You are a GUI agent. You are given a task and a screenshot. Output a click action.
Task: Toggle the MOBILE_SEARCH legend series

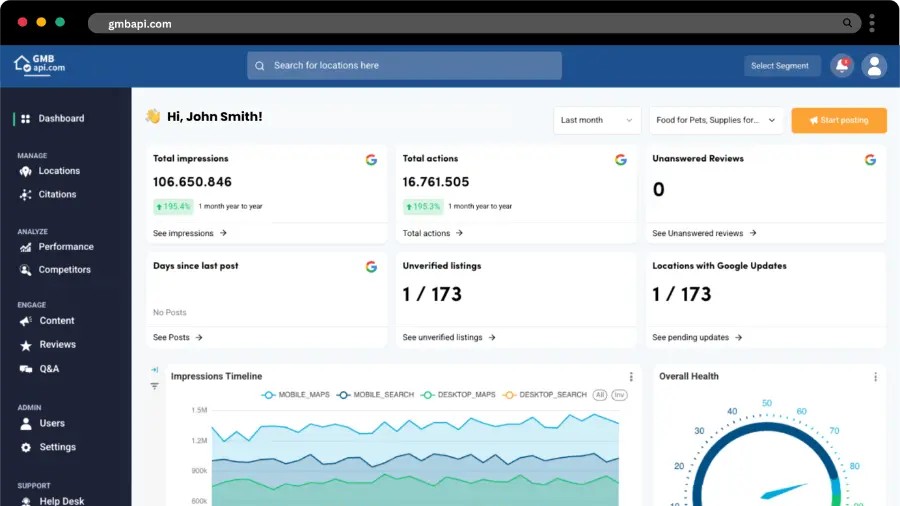tap(375, 395)
